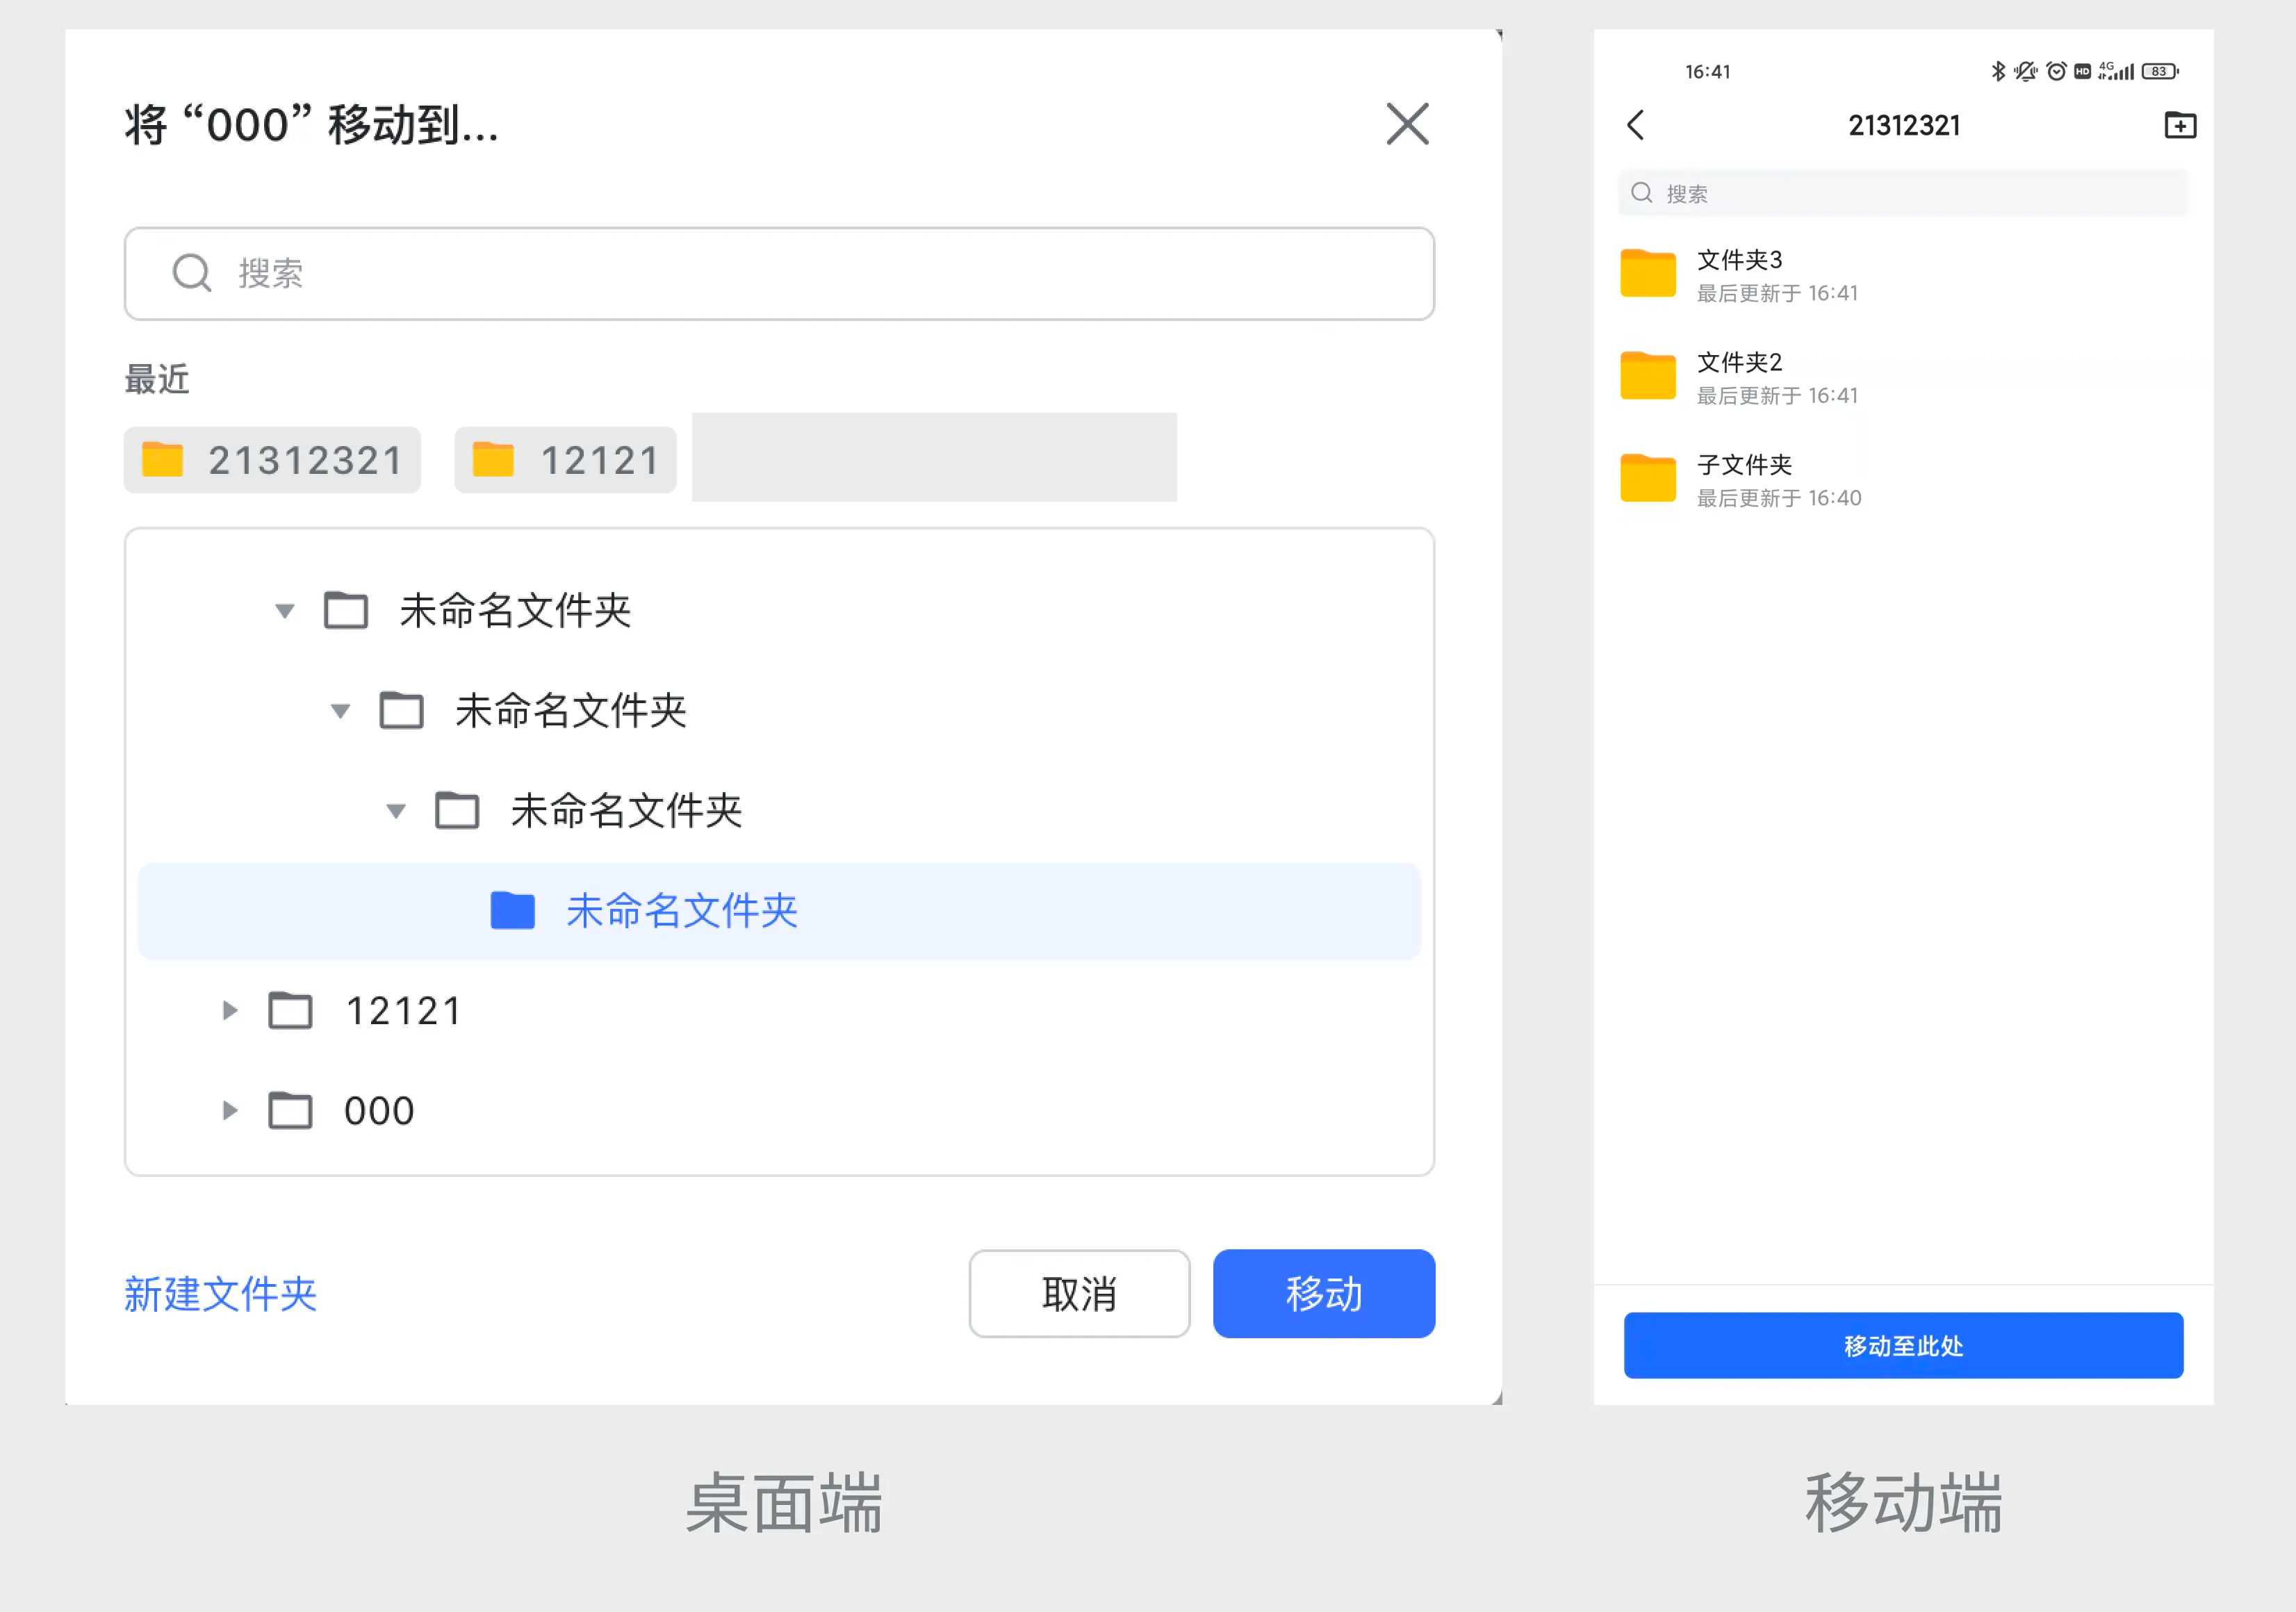Click the folder icon next to 文件夹3
2296x1612 pixels.
(x=1647, y=274)
